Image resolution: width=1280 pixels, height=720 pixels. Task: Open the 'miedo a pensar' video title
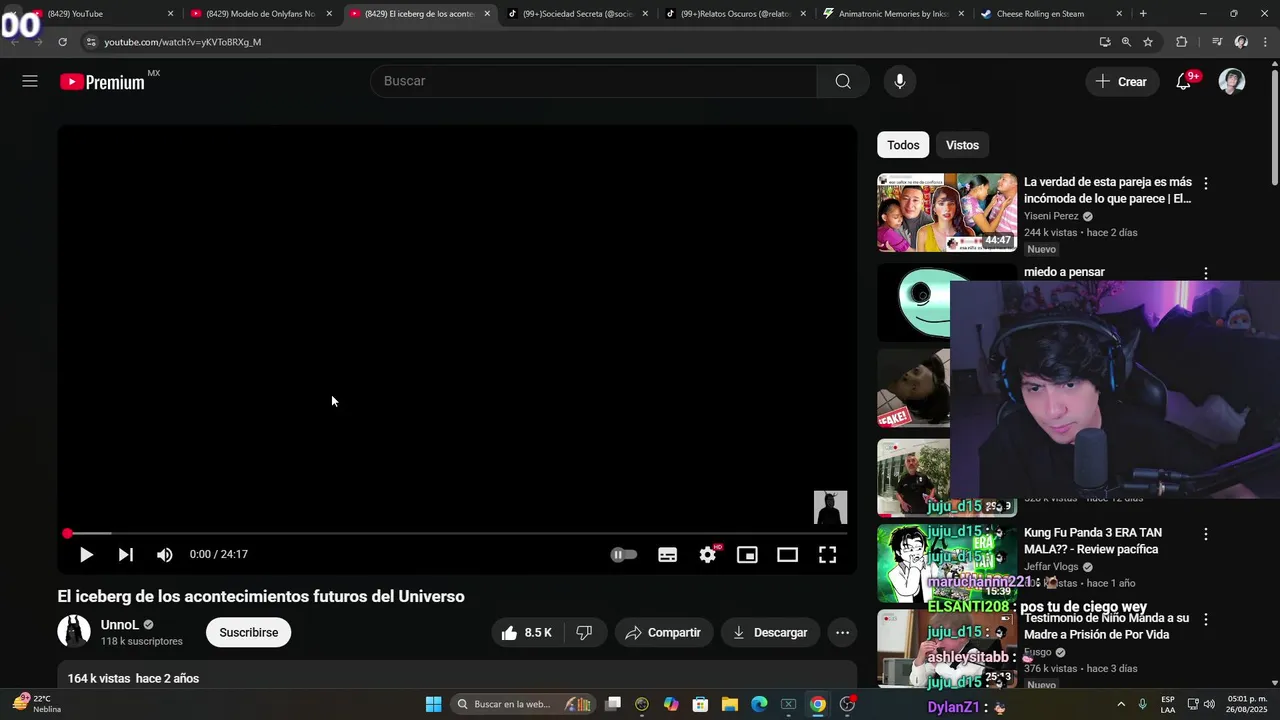(x=1064, y=272)
